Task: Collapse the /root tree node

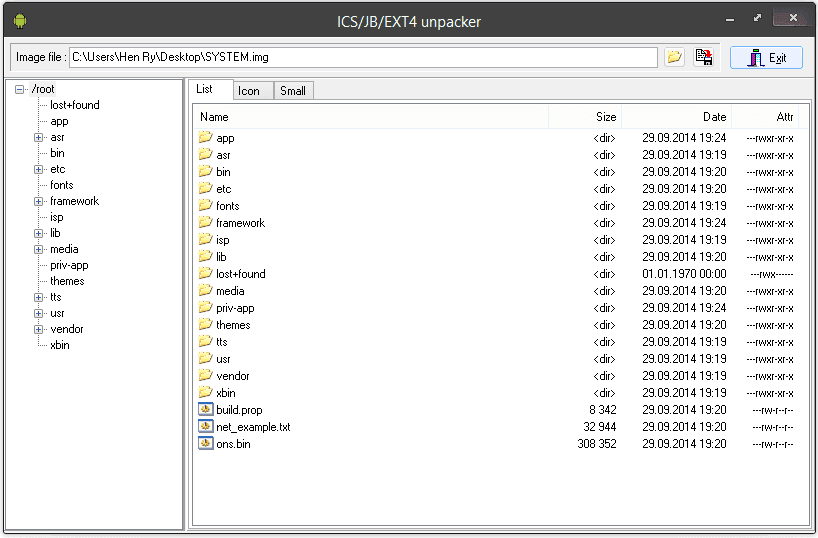Action: coord(19,89)
